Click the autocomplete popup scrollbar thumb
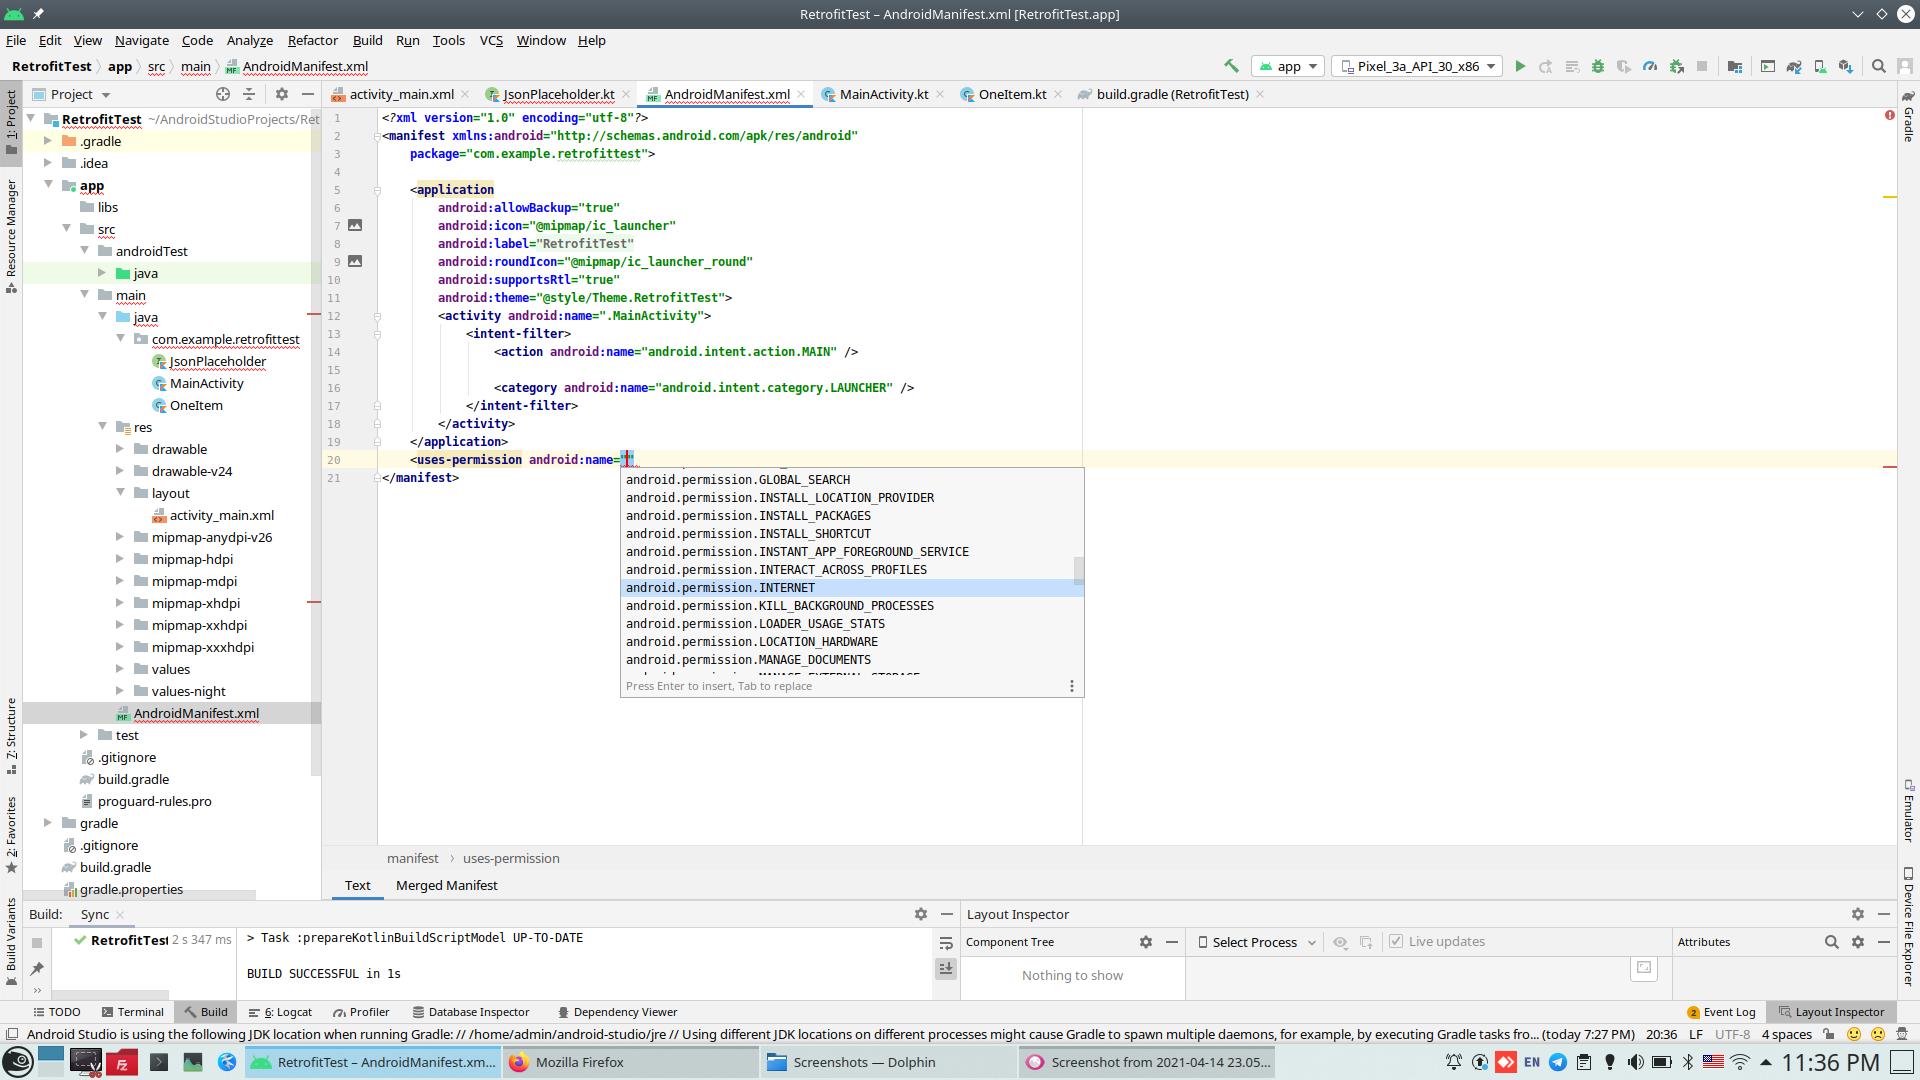The height and width of the screenshot is (1080, 1920). tap(1078, 570)
